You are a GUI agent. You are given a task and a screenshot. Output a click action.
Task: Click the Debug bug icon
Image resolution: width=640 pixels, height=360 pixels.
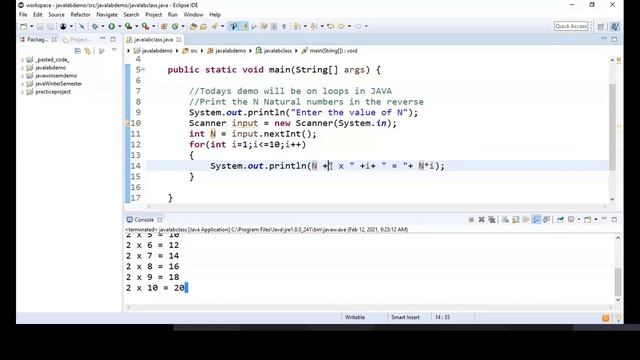point(95,27)
